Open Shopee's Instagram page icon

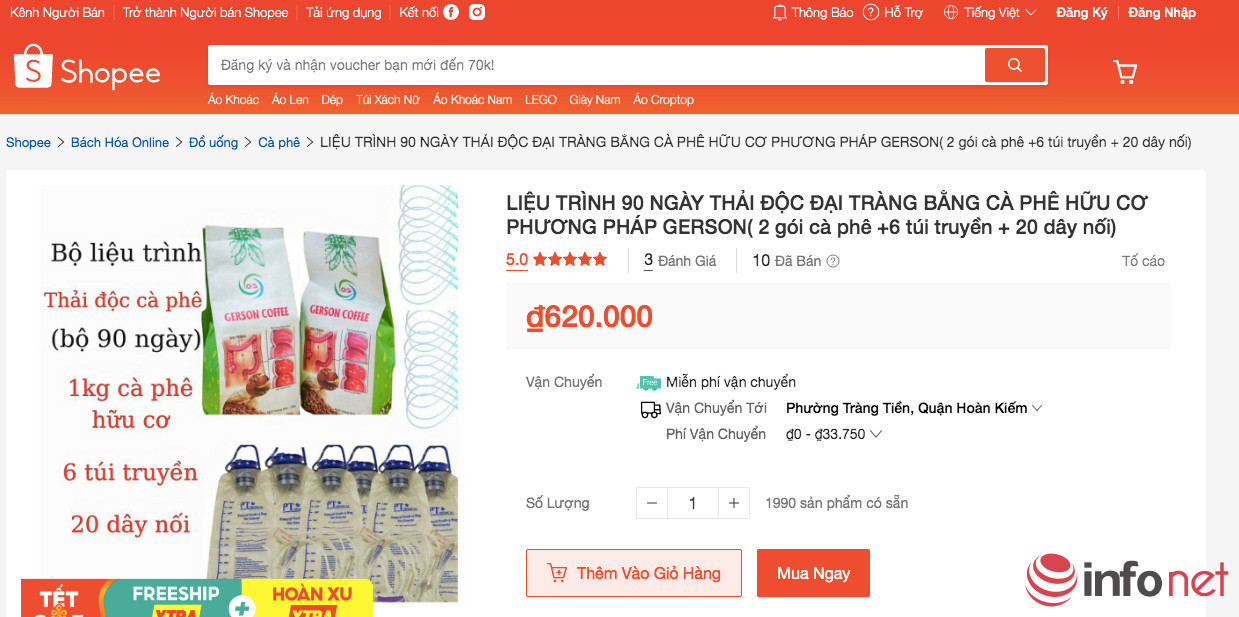coord(478,13)
